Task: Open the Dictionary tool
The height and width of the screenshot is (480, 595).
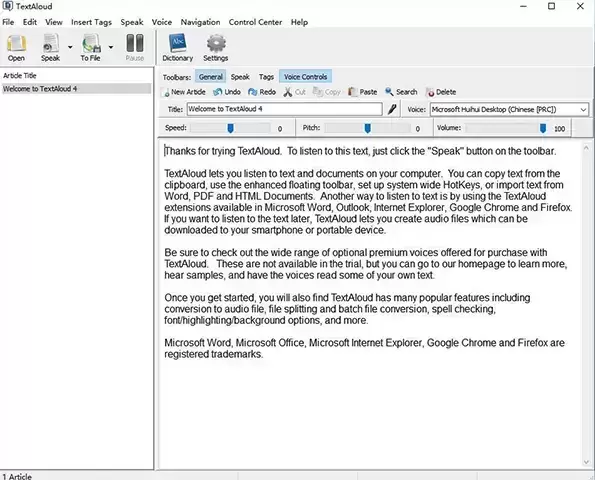Action: pyautogui.click(x=178, y=48)
